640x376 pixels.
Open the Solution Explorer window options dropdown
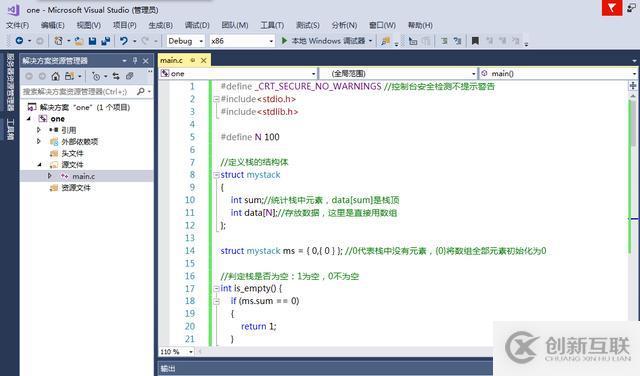[x=124, y=61]
